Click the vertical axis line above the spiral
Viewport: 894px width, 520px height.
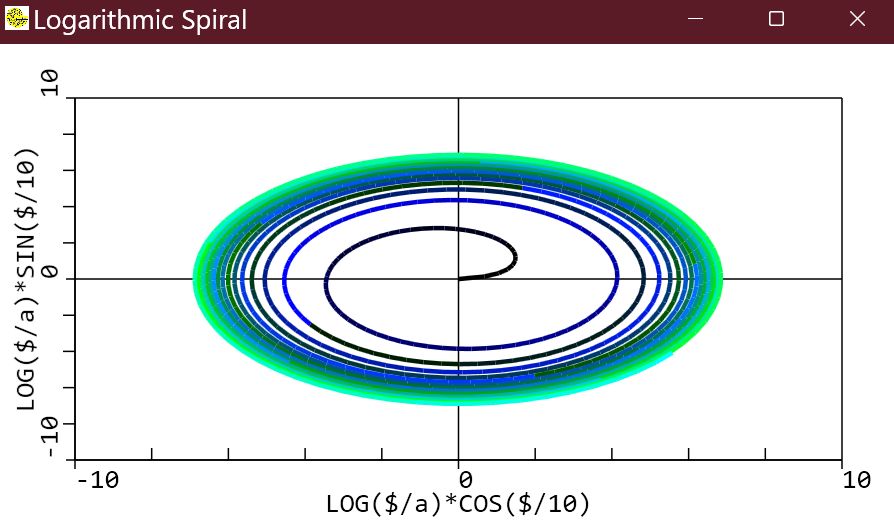(458, 125)
